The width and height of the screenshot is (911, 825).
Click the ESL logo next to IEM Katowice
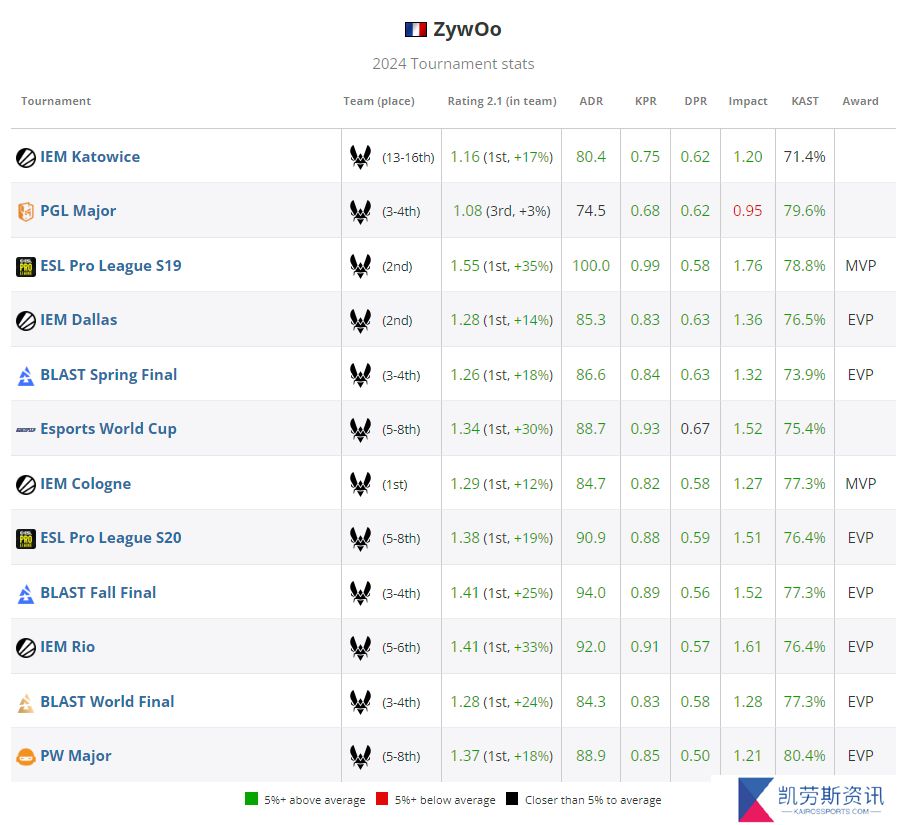pos(26,157)
